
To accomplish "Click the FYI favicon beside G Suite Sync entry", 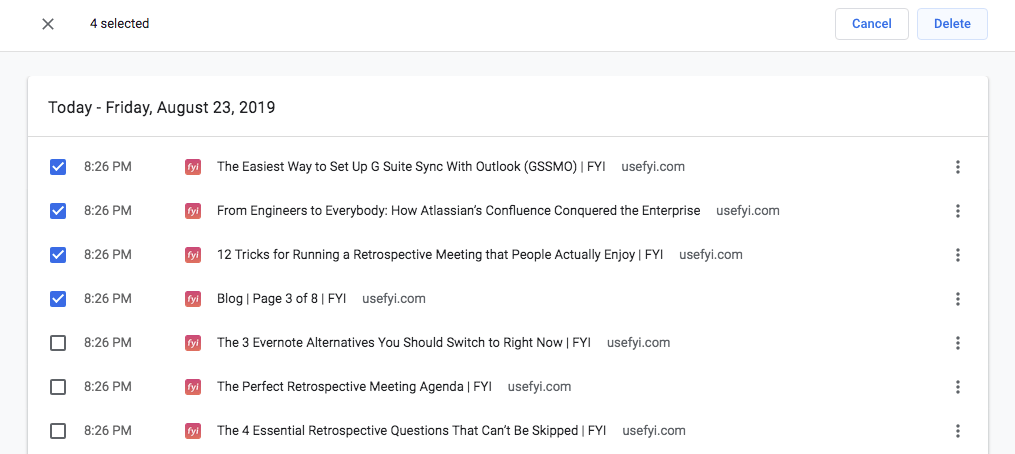I will [192, 167].
